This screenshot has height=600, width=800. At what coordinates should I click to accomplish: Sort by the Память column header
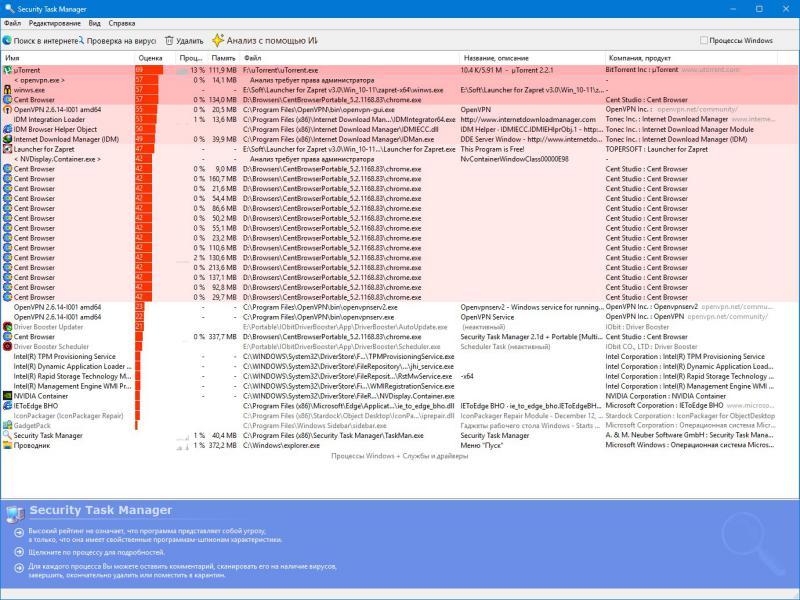(x=222, y=58)
